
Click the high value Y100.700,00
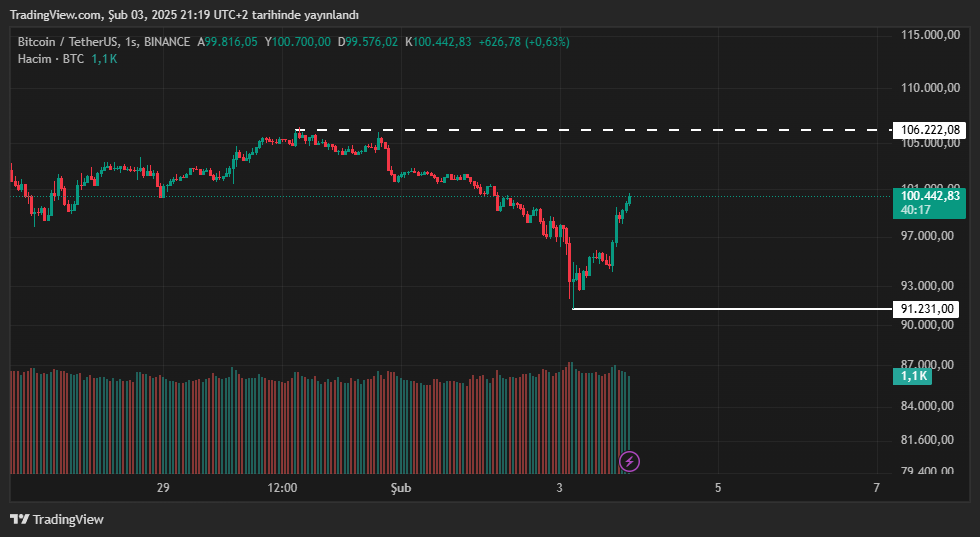point(298,42)
